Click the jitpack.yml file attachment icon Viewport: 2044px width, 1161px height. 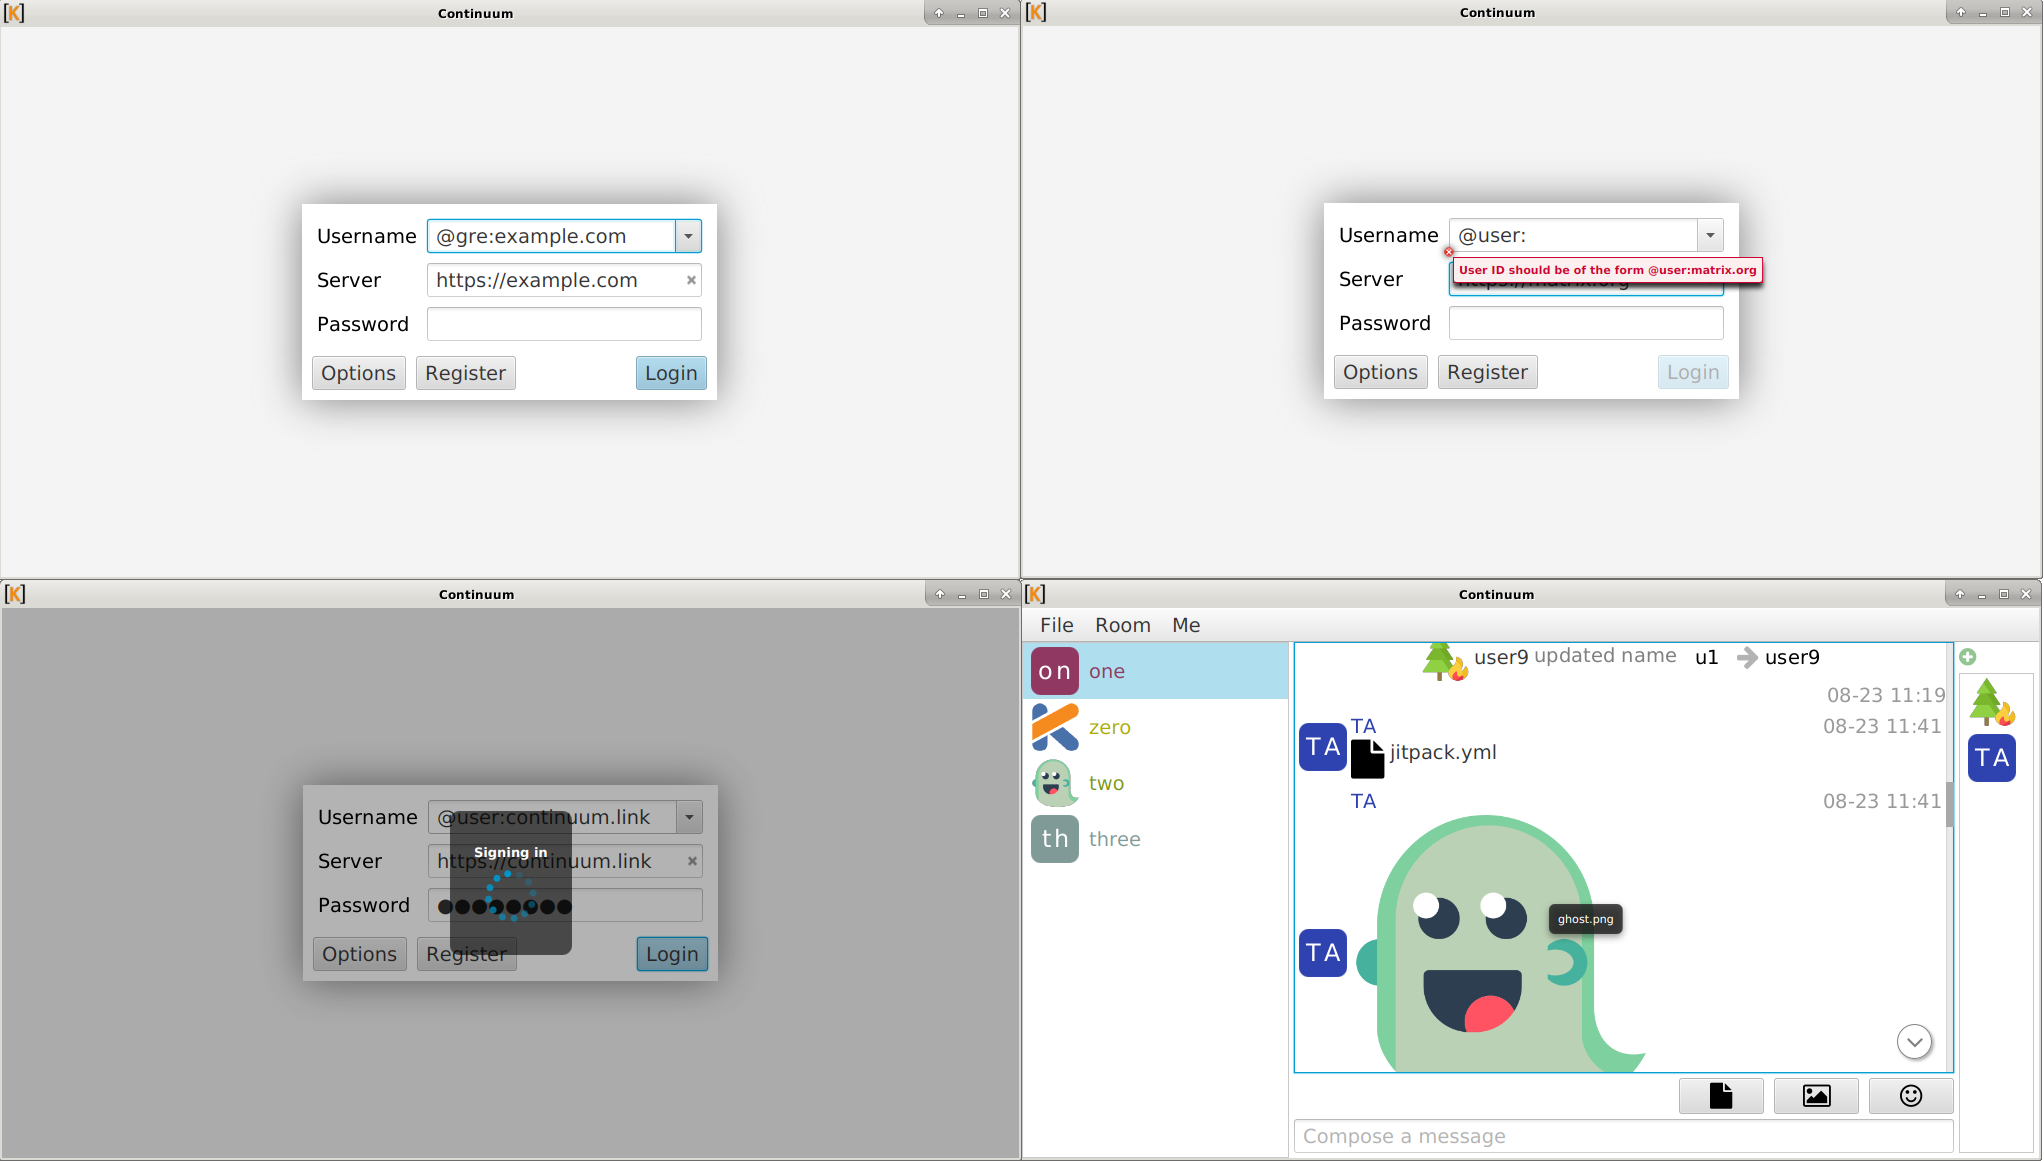click(1367, 759)
